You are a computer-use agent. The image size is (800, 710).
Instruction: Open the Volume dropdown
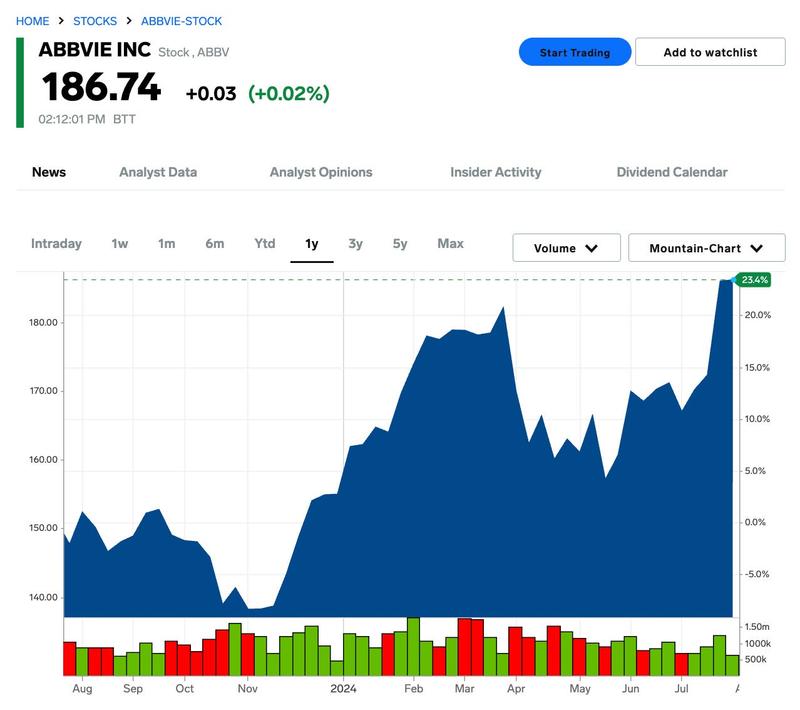coord(565,245)
